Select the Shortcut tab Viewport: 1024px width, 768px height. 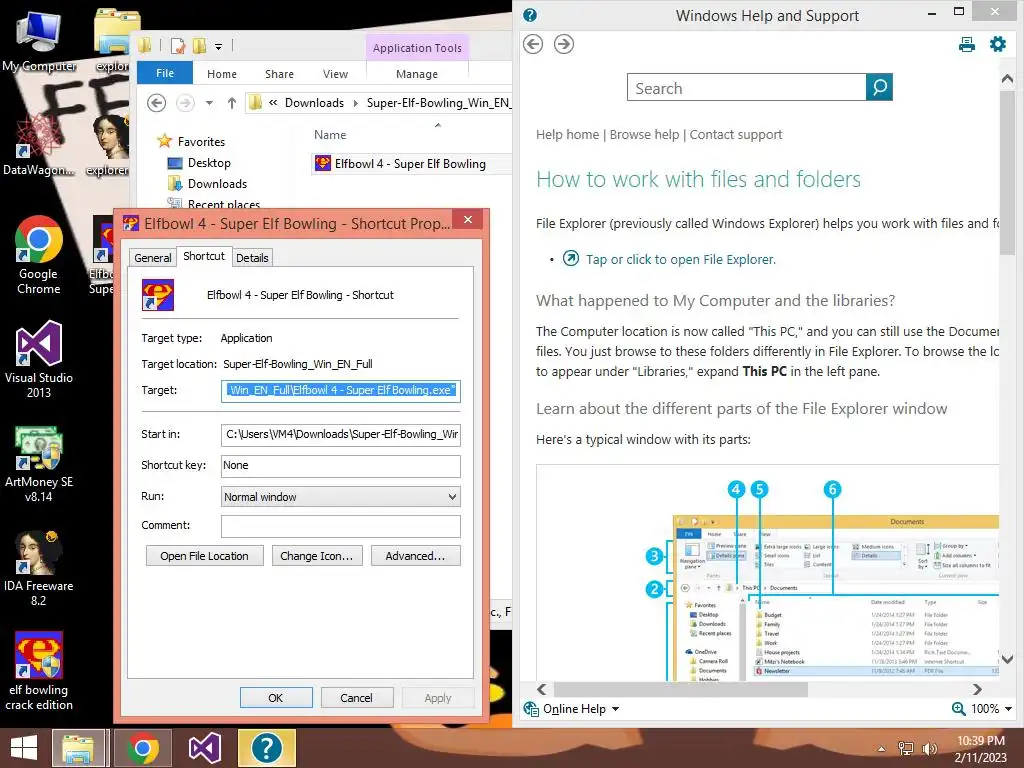[x=204, y=256]
